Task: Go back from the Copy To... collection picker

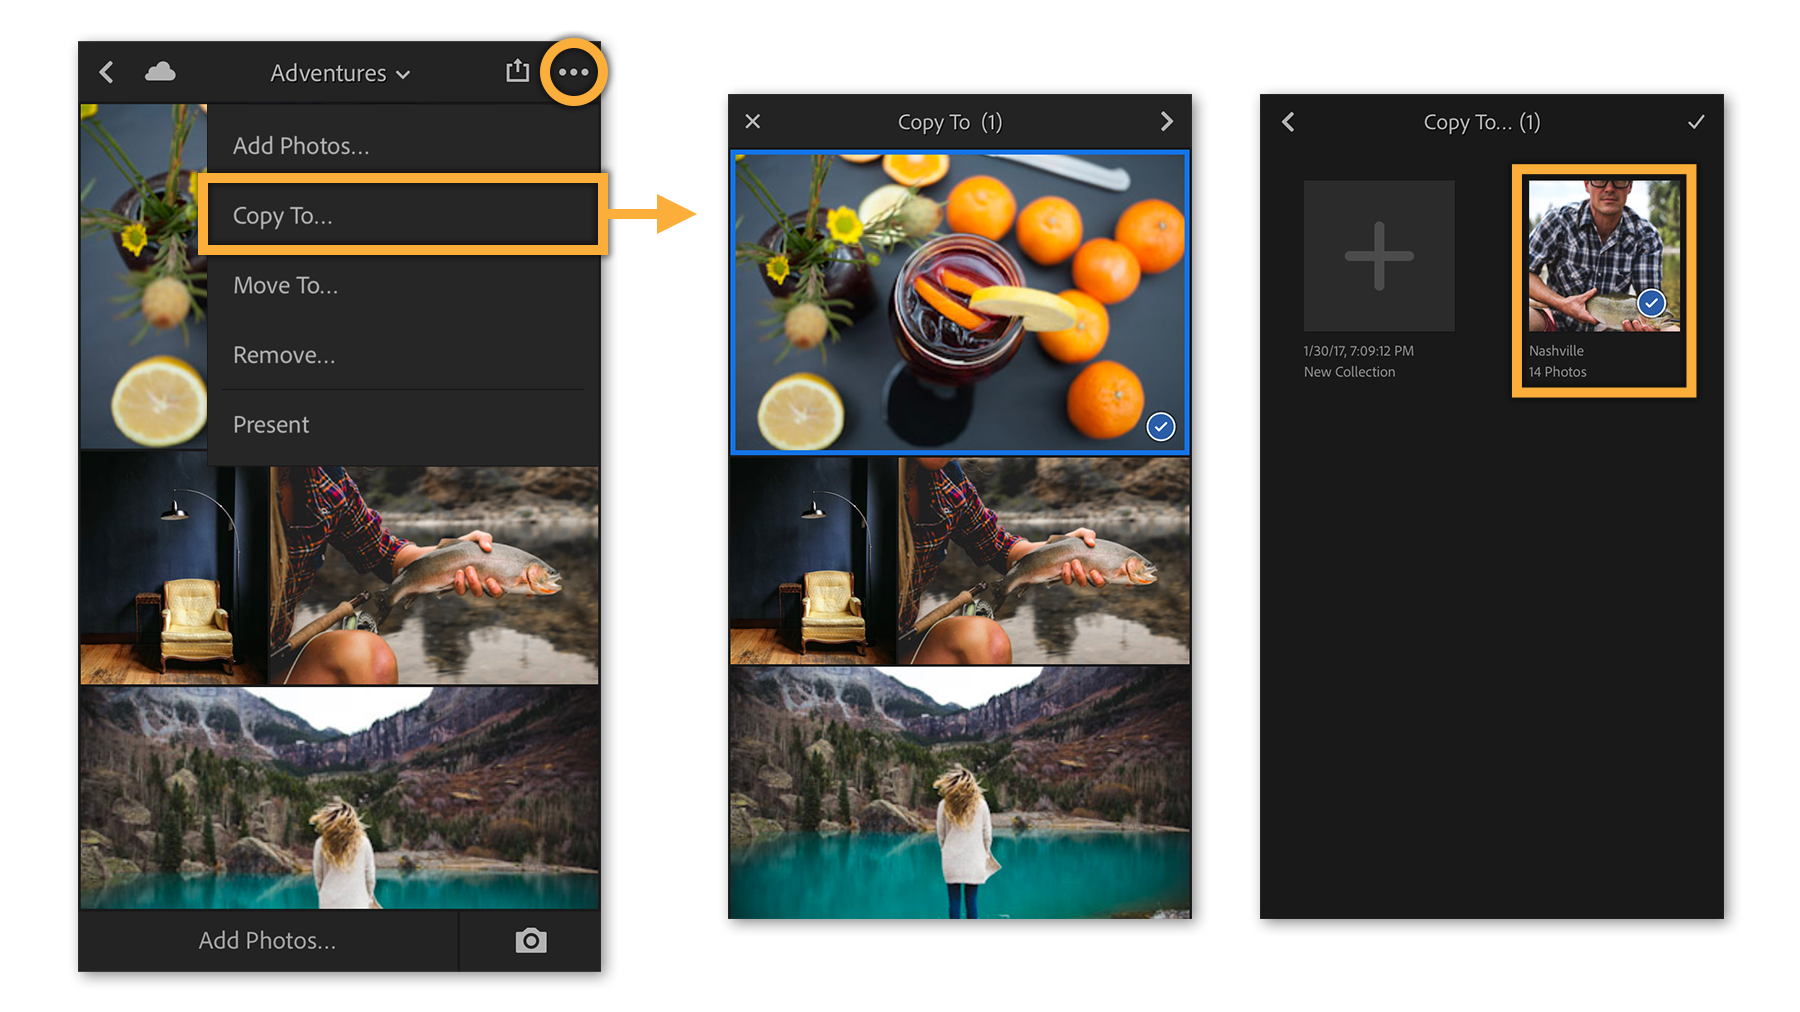Action: tap(1288, 122)
